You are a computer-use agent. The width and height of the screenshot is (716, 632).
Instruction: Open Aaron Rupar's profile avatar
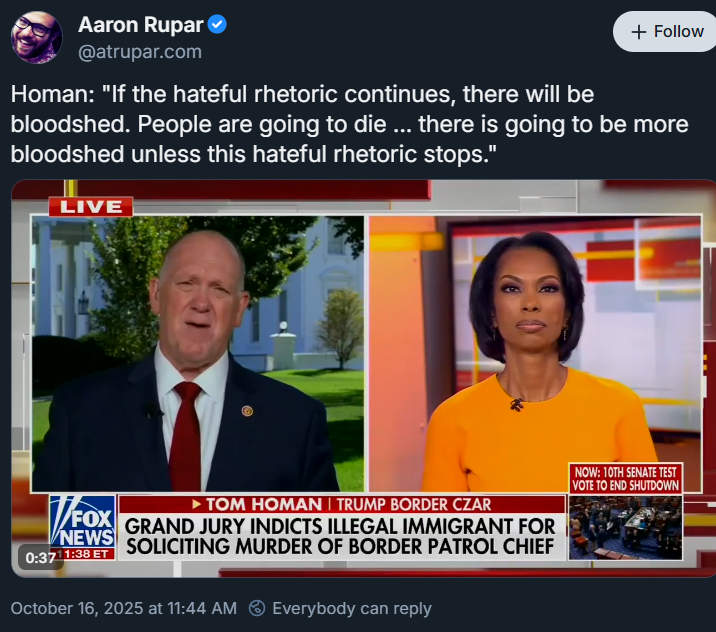pyautogui.click(x=37, y=37)
